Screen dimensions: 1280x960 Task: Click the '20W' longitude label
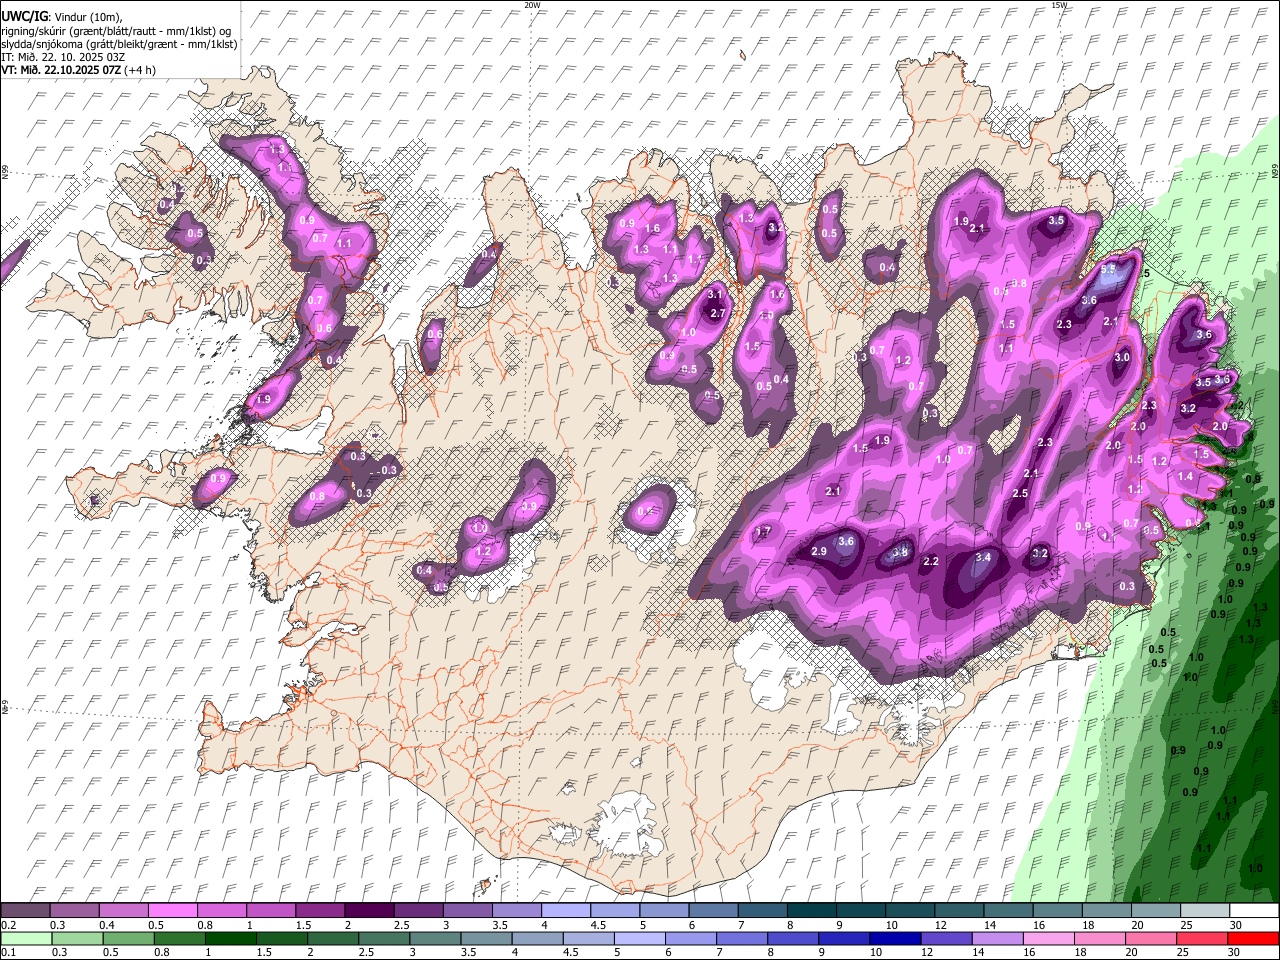click(532, 5)
